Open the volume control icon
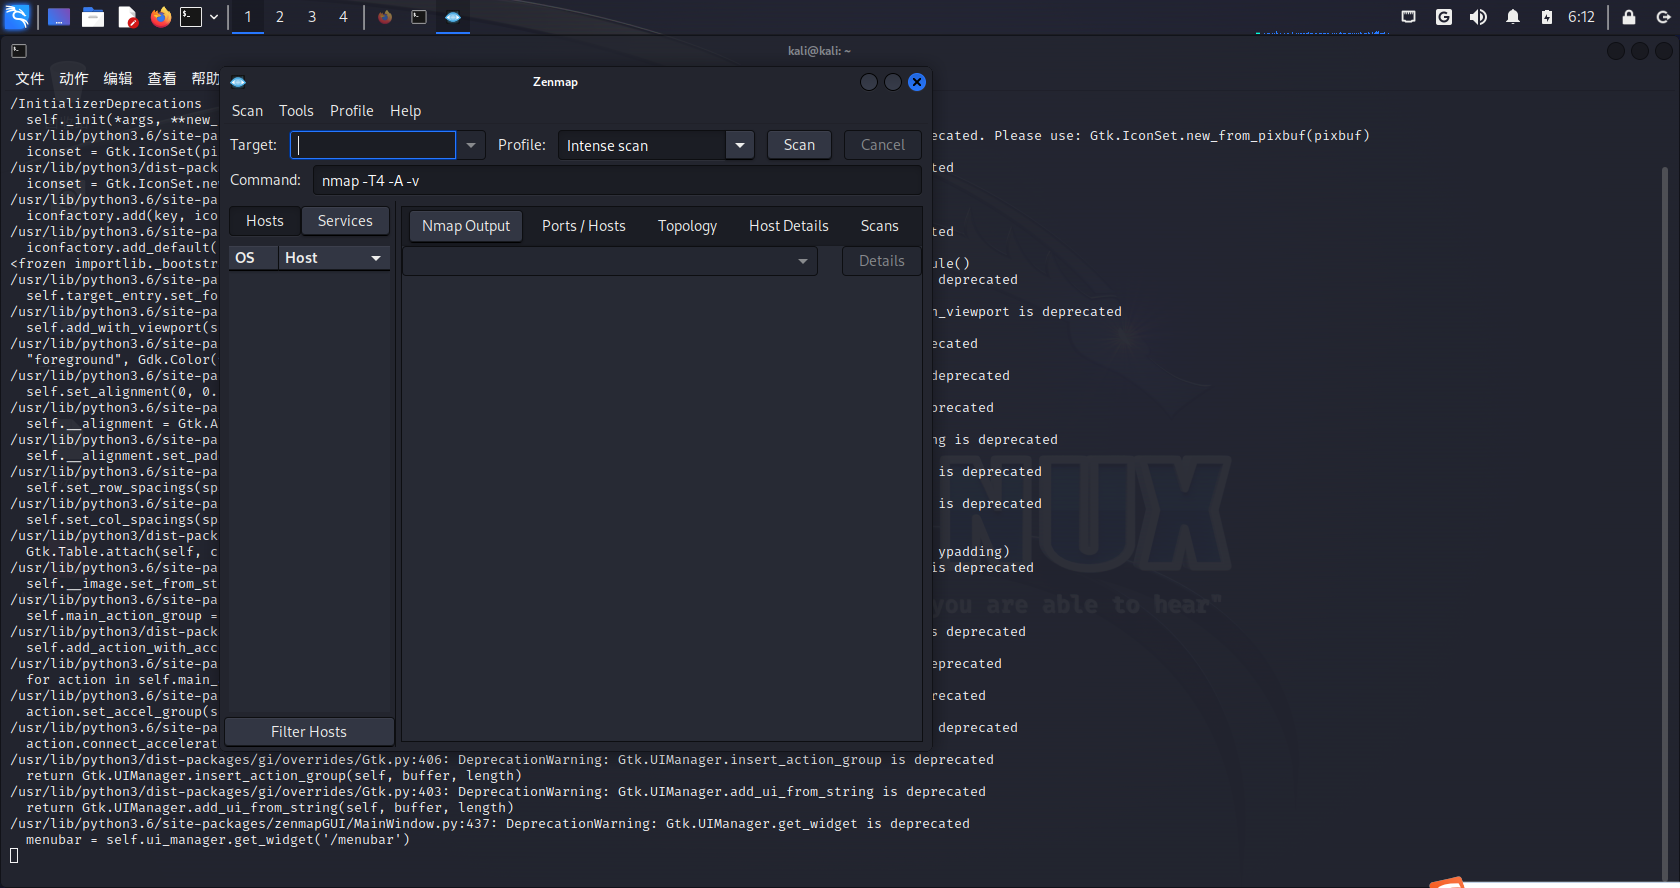The width and height of the screenshot is (1680, 888). (x=1478, y=17)
